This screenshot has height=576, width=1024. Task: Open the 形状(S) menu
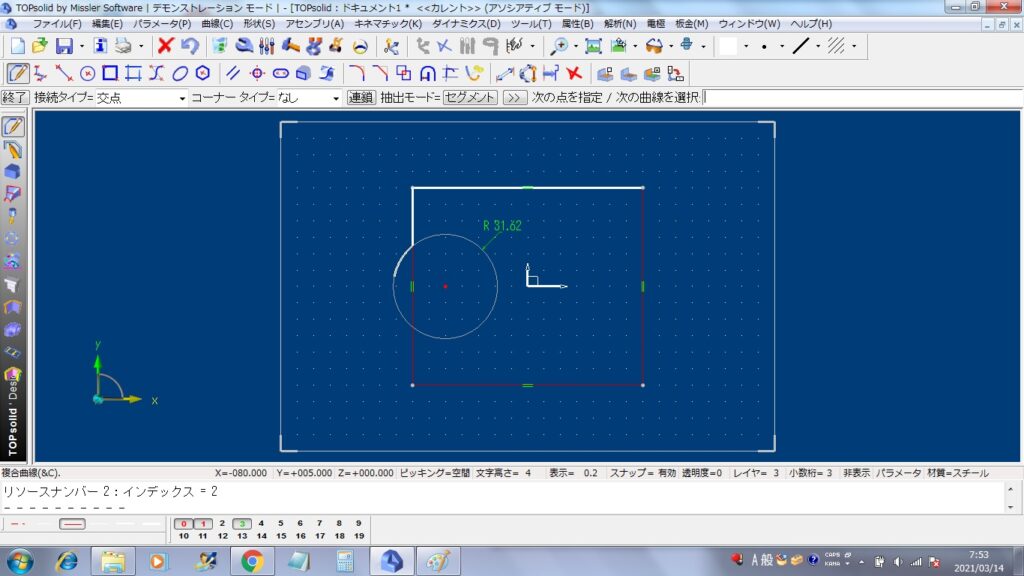click(259, 24)
